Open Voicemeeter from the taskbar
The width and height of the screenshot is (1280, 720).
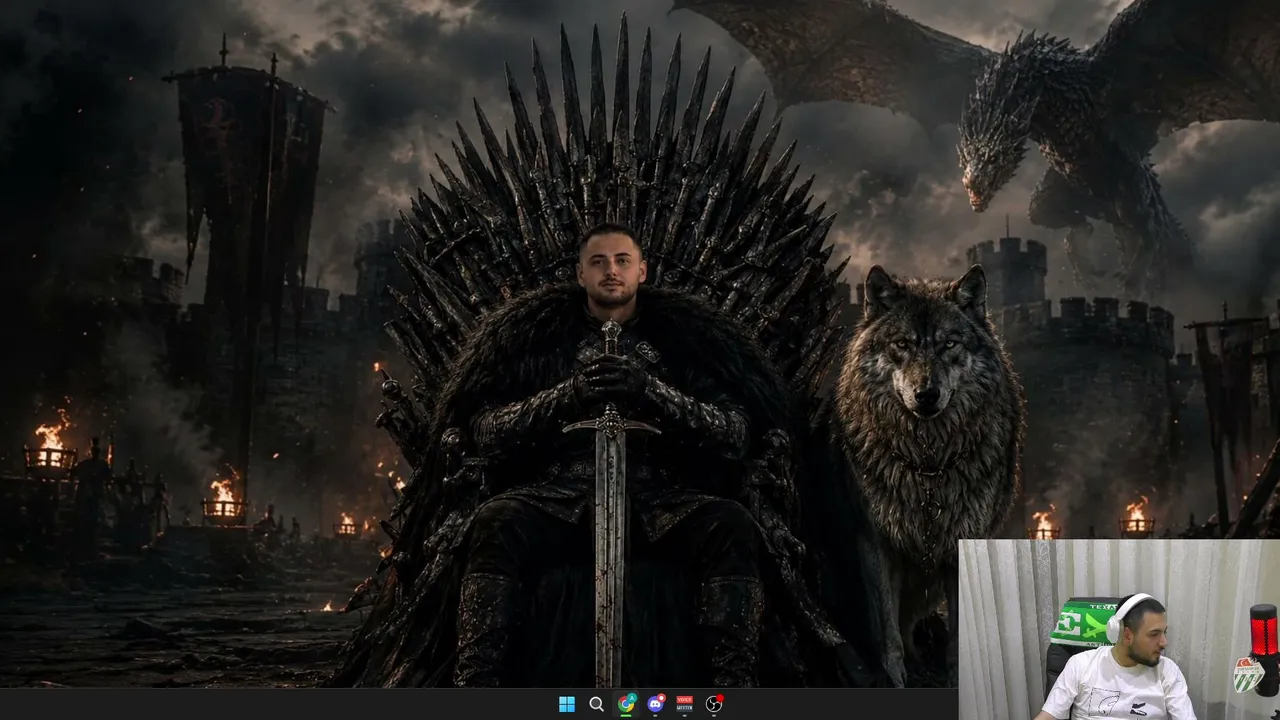685,704
